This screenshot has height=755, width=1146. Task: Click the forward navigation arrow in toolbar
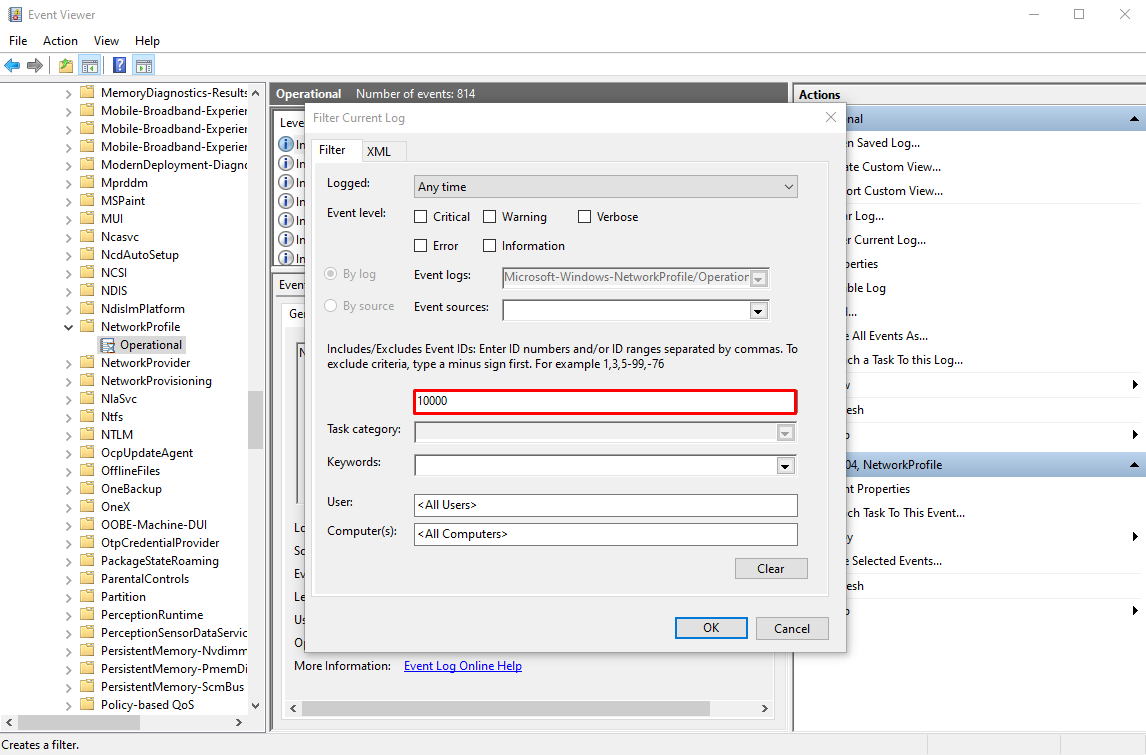pos(33,65)
